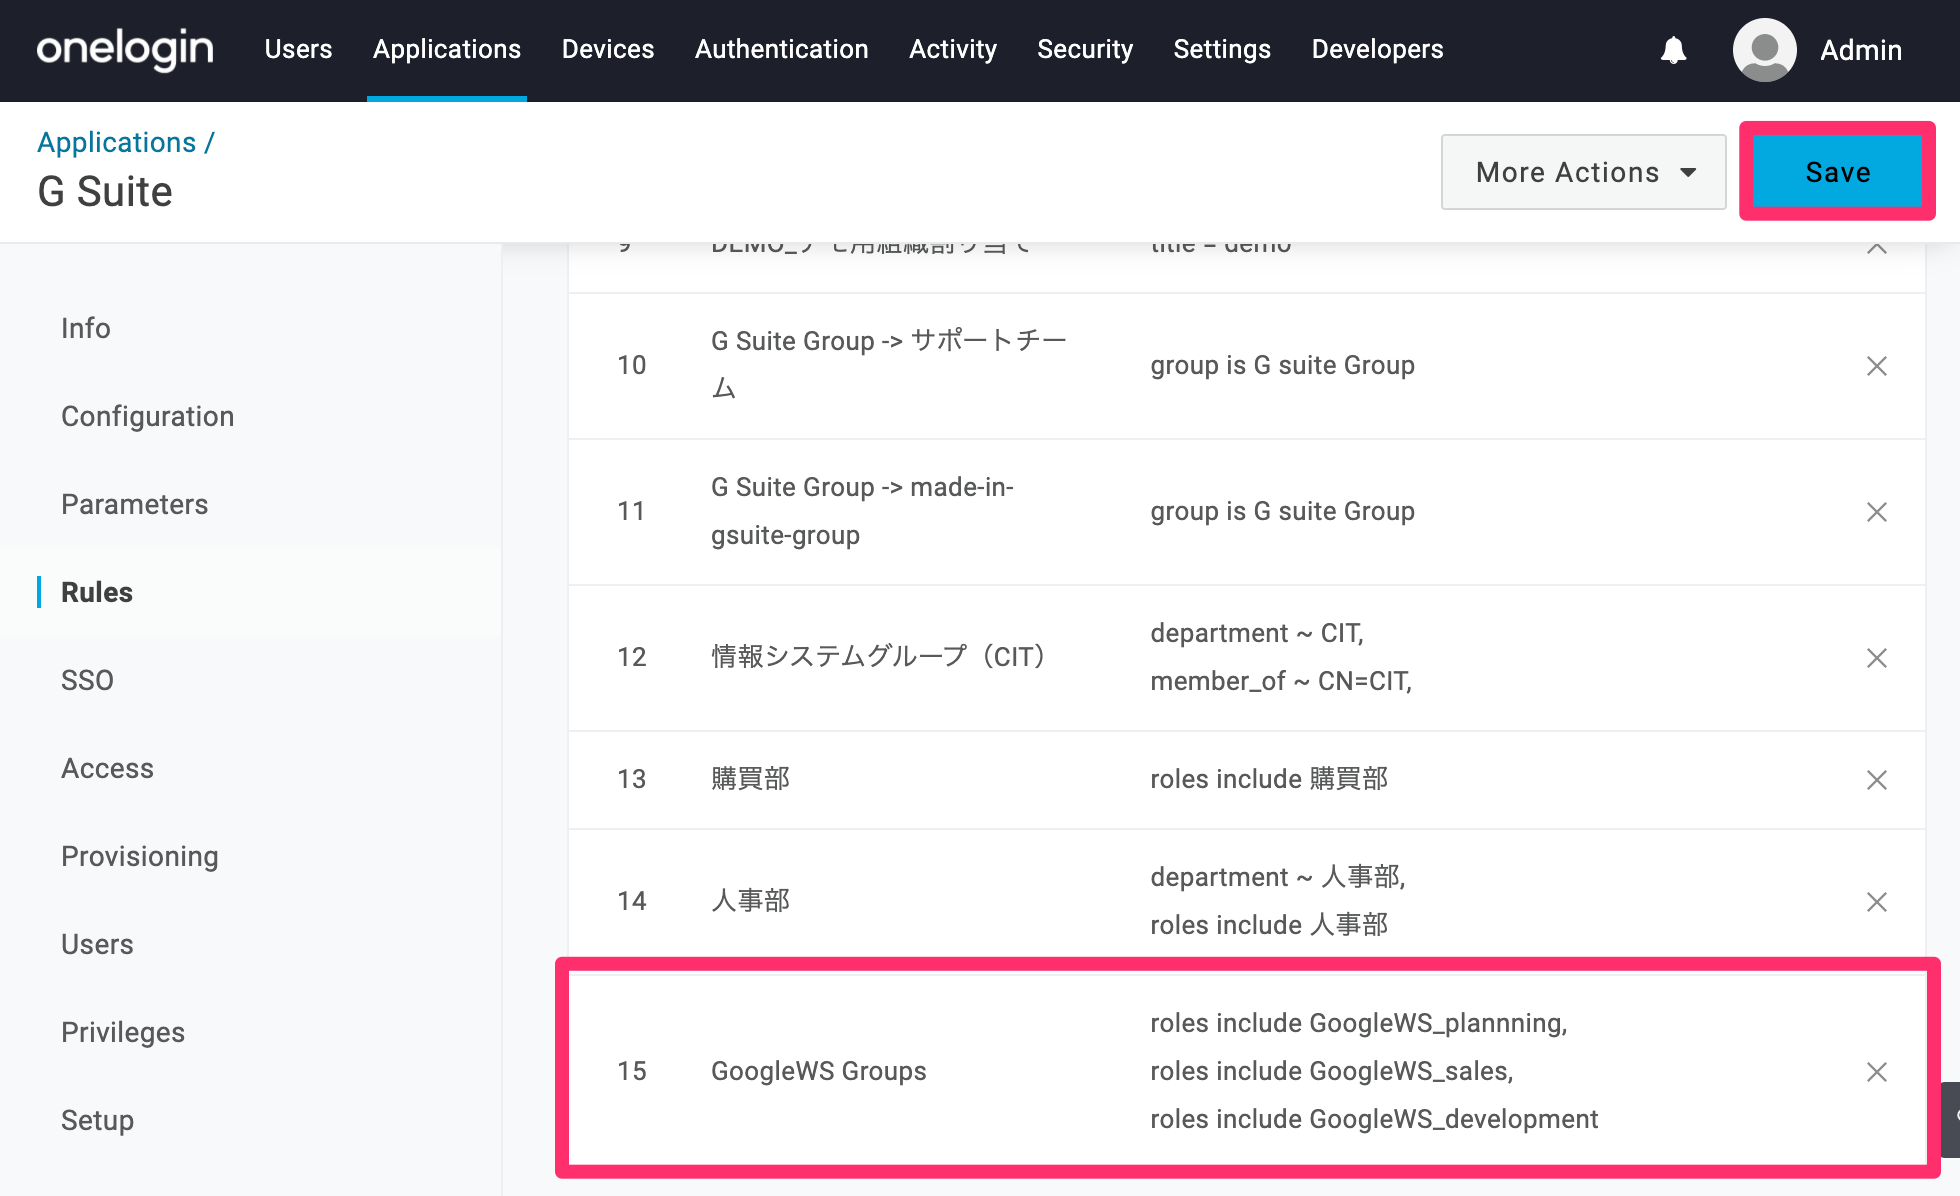This screenshot has height=1196, width=1960.
Task: Click the Admin avatar icon
Action: tap(1764, 50)
